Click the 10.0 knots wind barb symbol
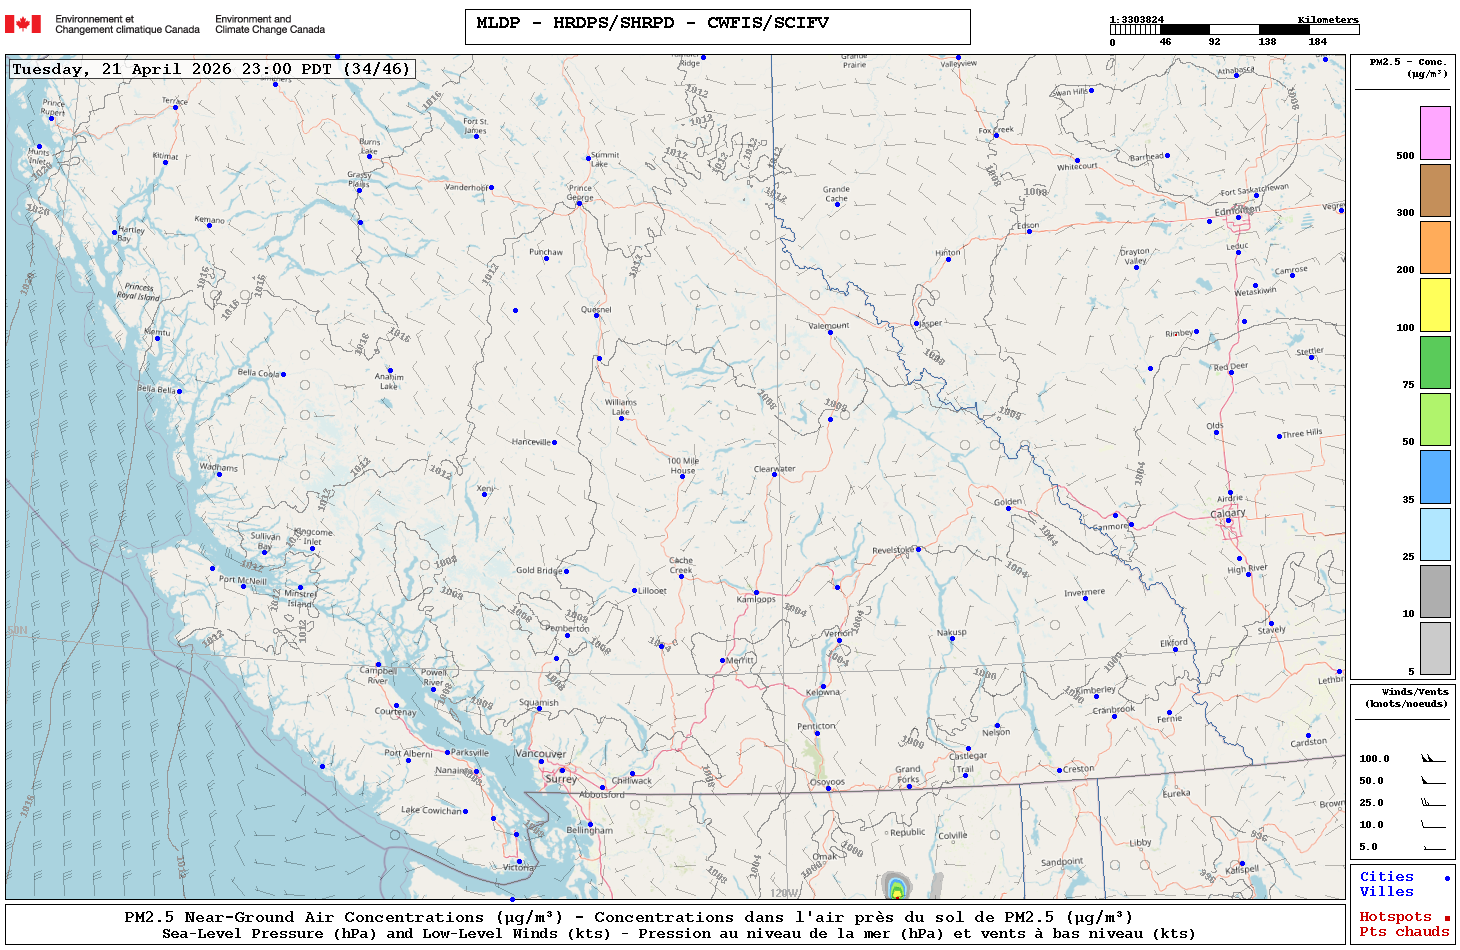 coord(1432,825)
